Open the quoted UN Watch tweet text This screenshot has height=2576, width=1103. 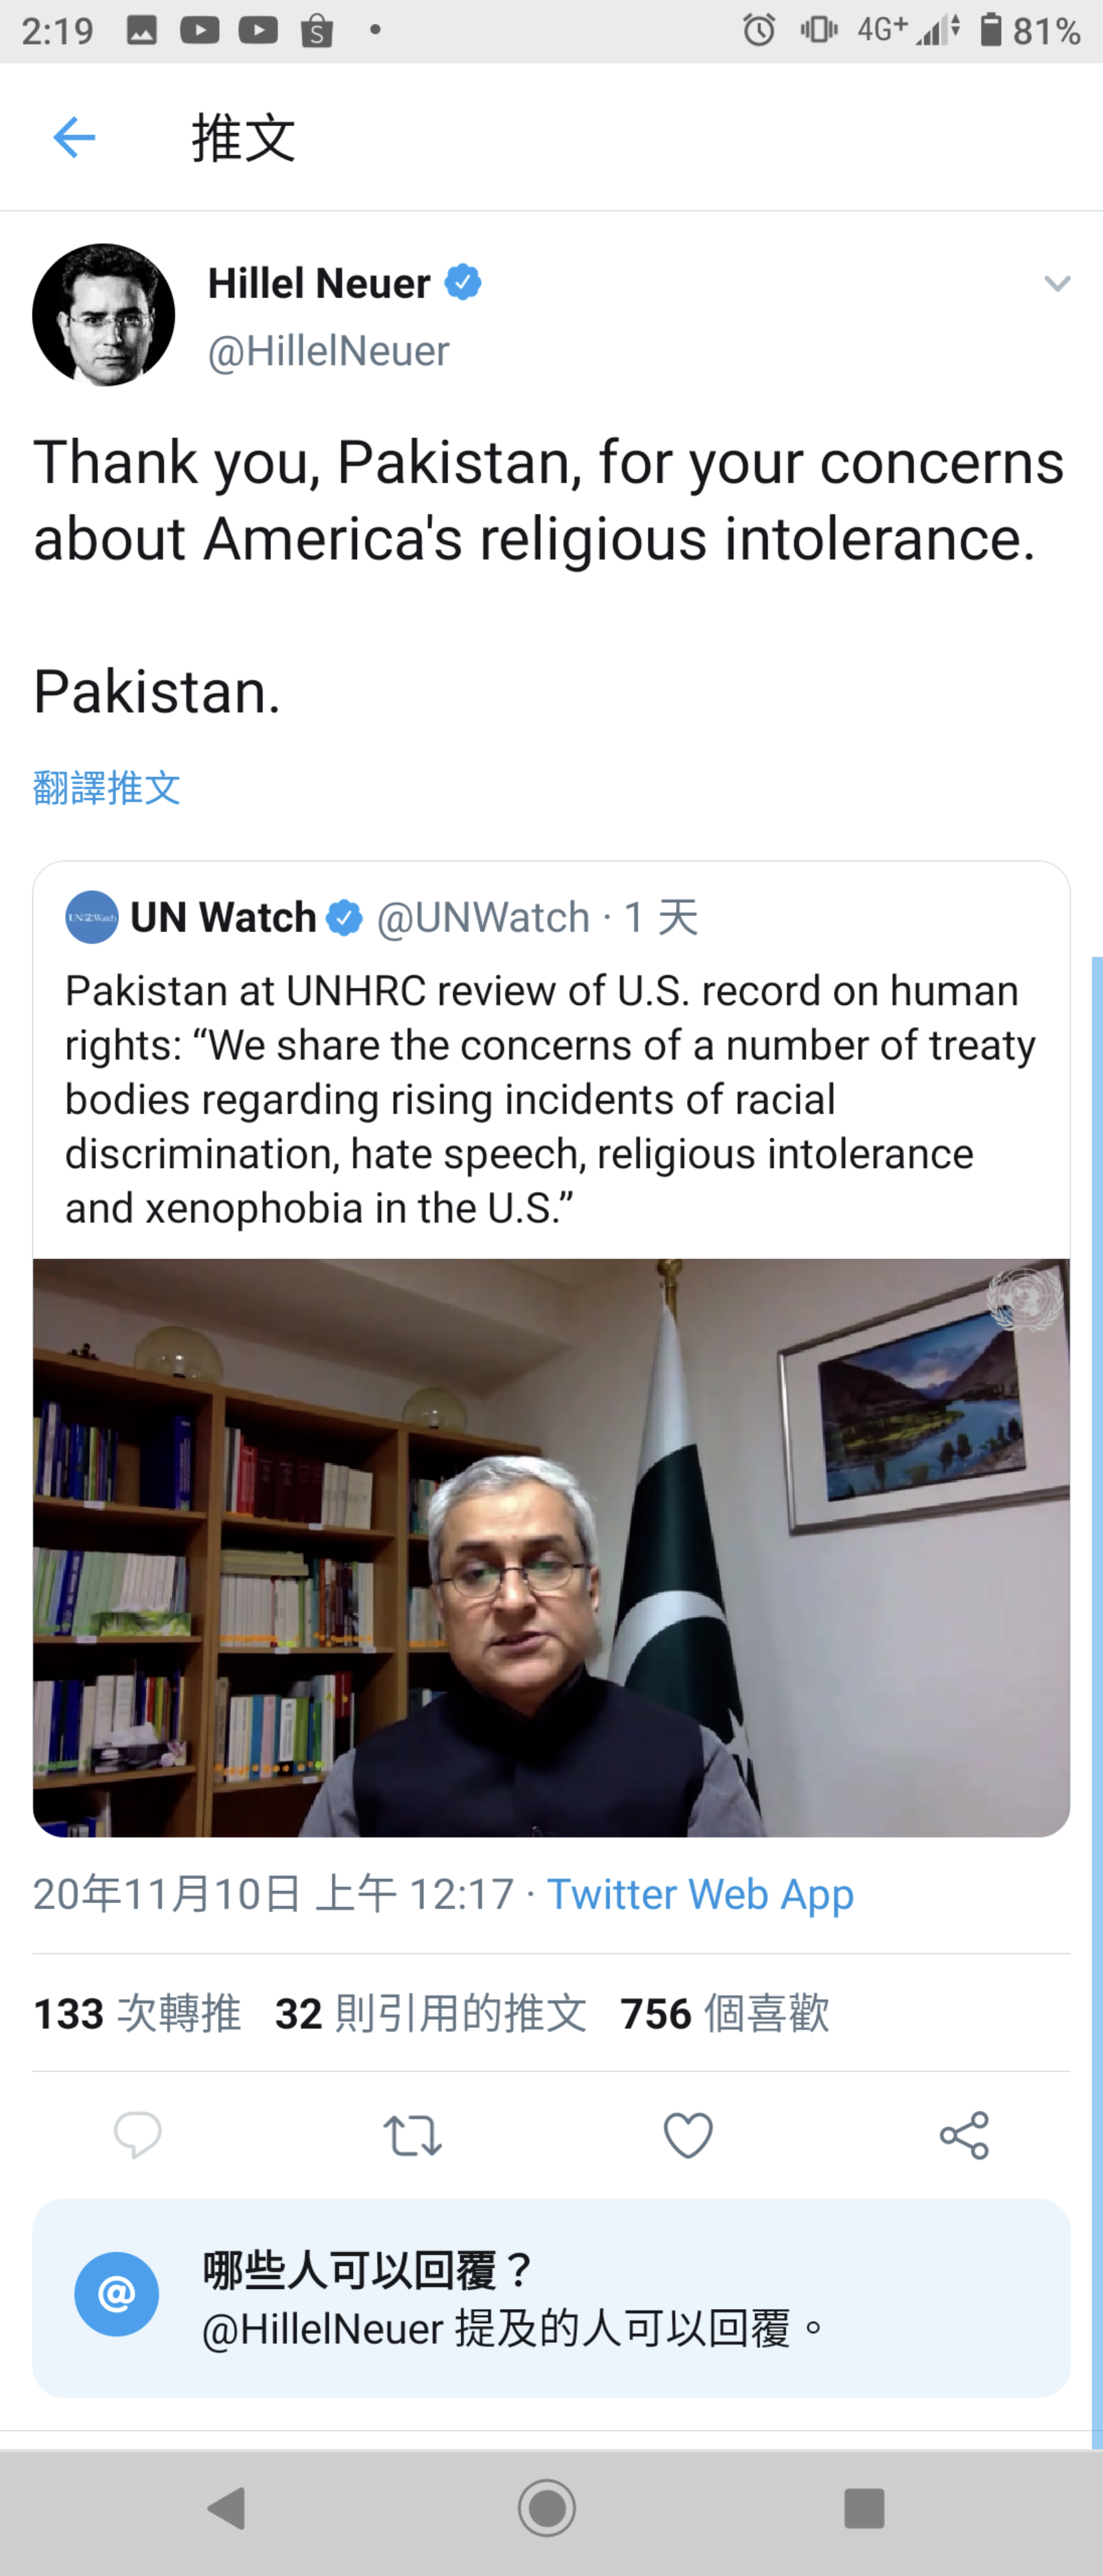(x=551, y=1099)
